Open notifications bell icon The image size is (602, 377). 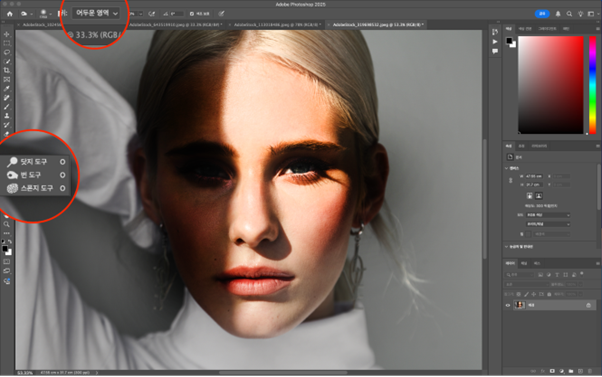(x=558, y=14)
